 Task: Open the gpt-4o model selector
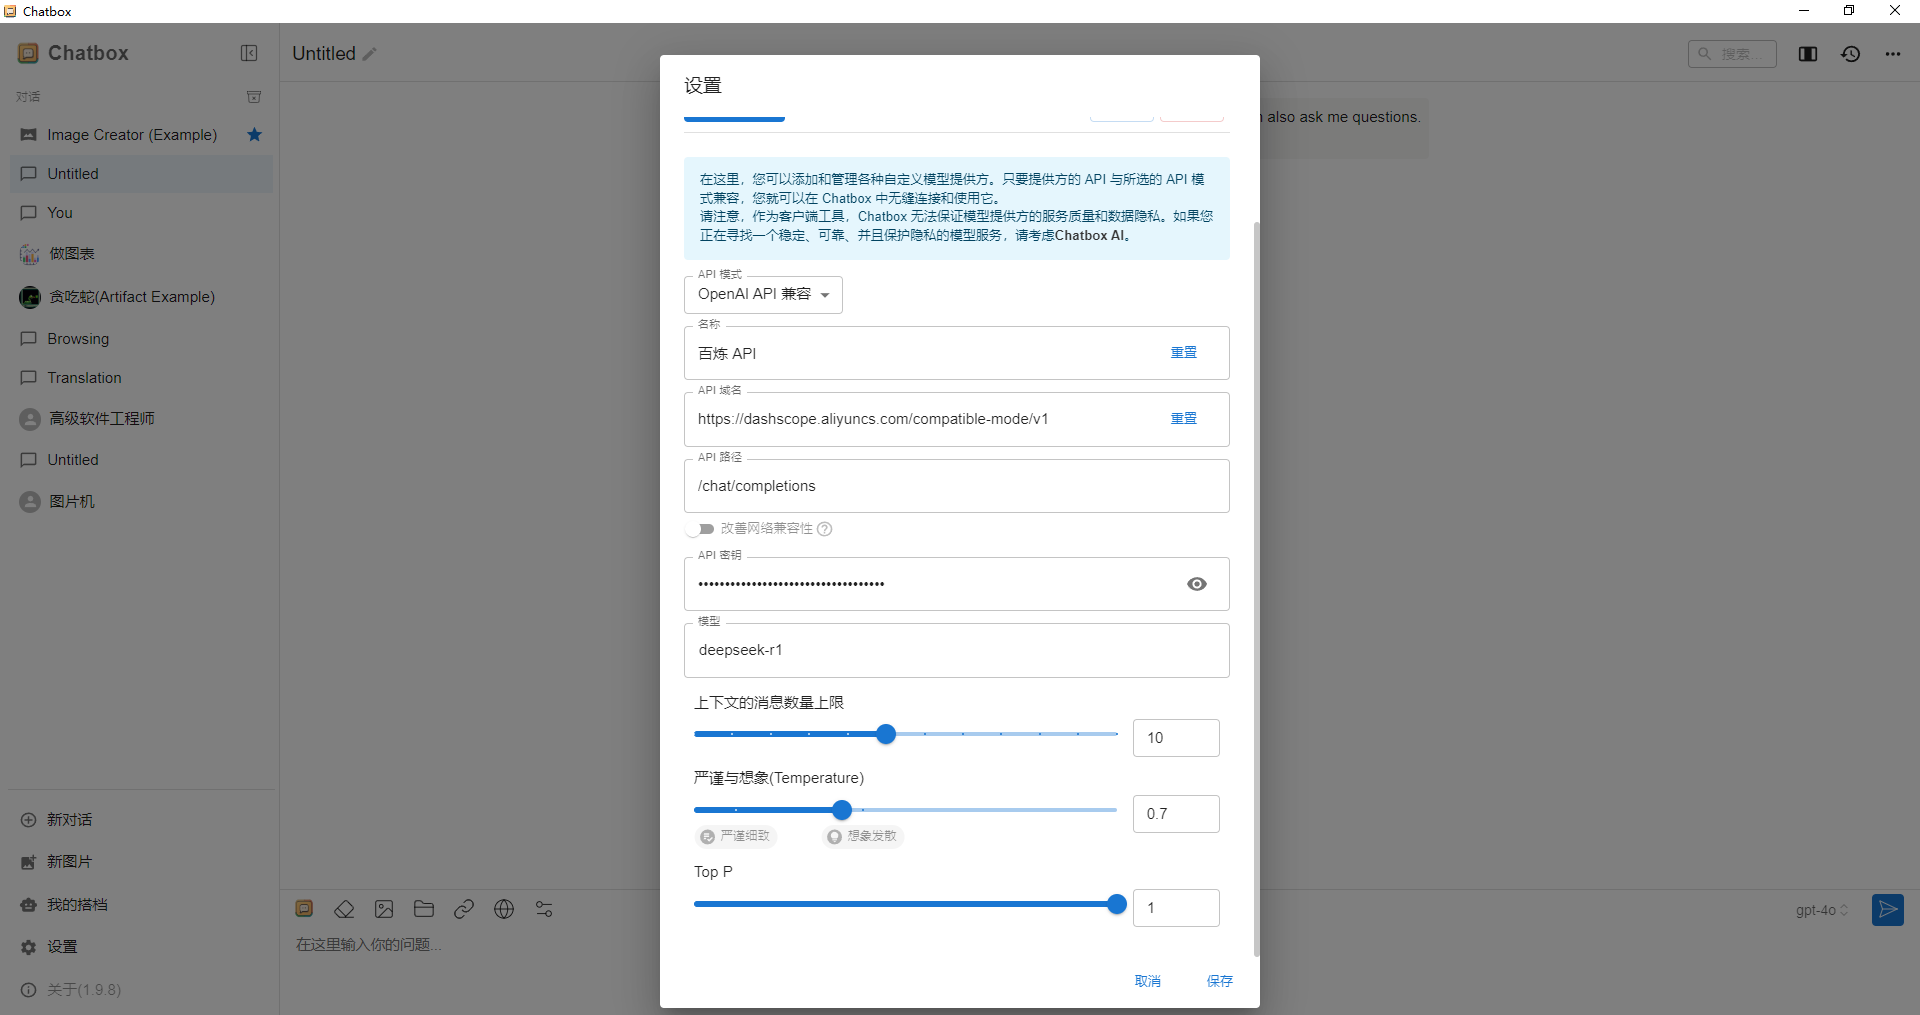coord(1819,910)
